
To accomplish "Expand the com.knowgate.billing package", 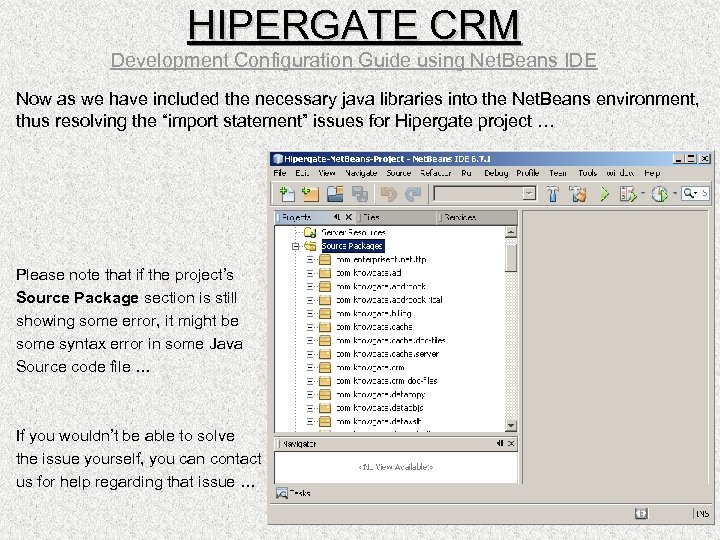I will (x=310, y=314).
